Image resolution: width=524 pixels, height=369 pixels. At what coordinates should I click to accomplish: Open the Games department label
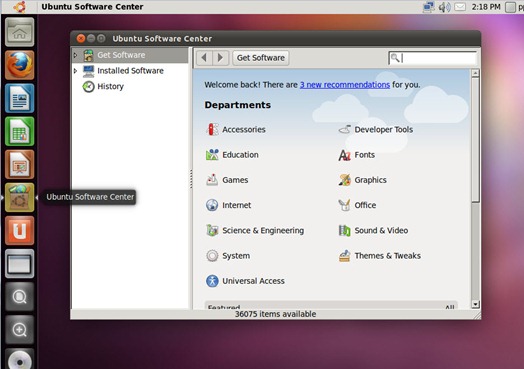(235, 180)
